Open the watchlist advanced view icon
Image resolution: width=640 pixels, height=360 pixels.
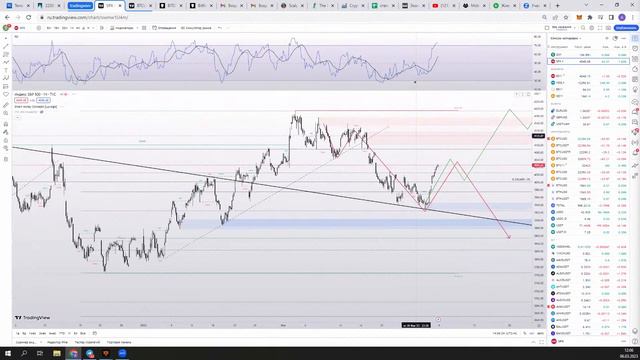pyautogui.click(x=615, y=38)
